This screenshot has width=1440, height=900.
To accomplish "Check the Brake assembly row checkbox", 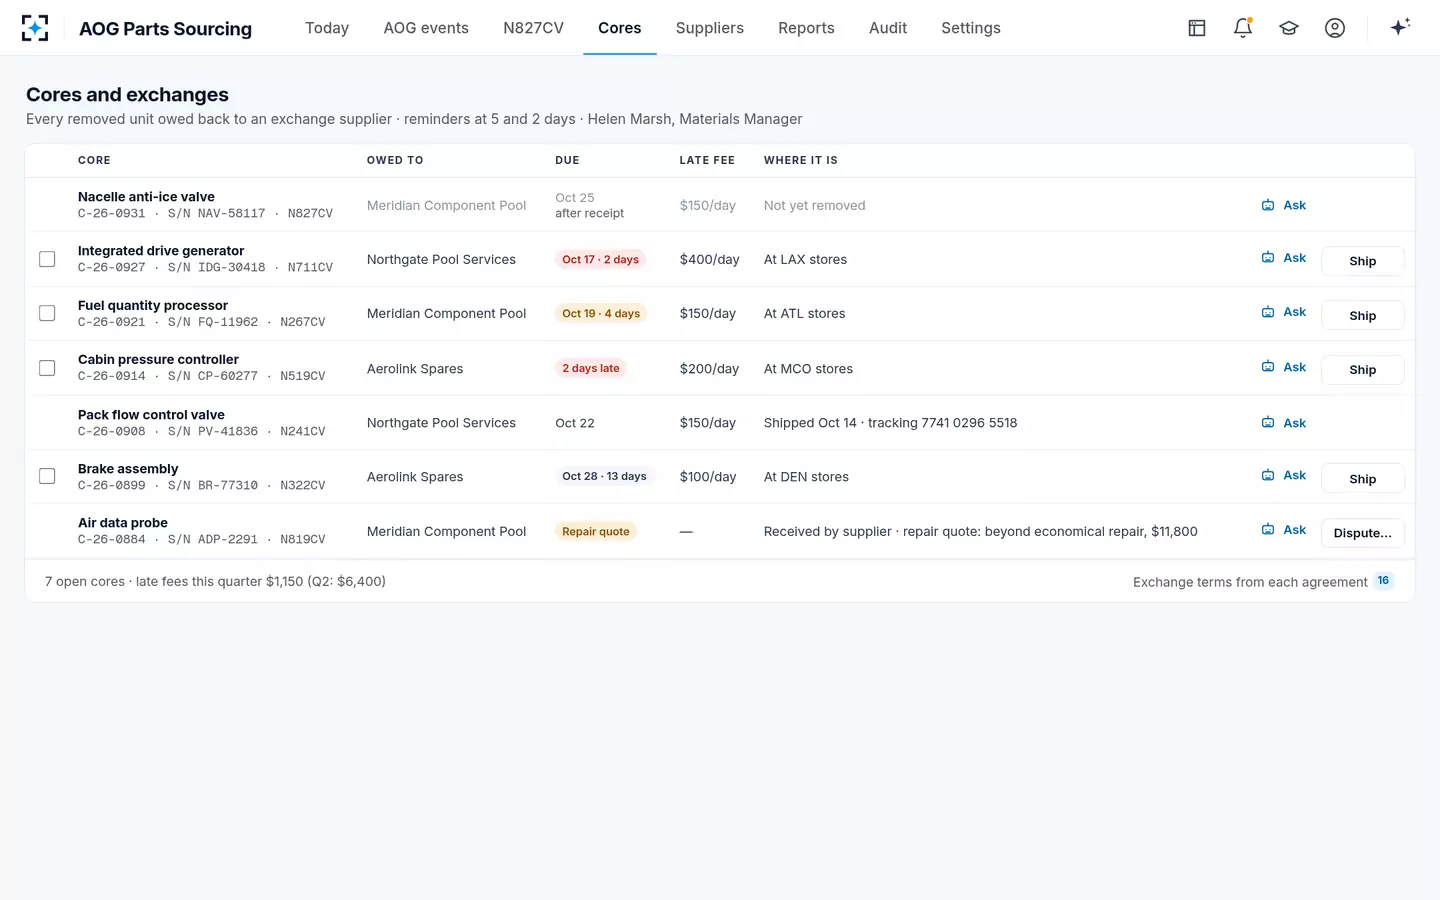I will click(x=47, y=476).
